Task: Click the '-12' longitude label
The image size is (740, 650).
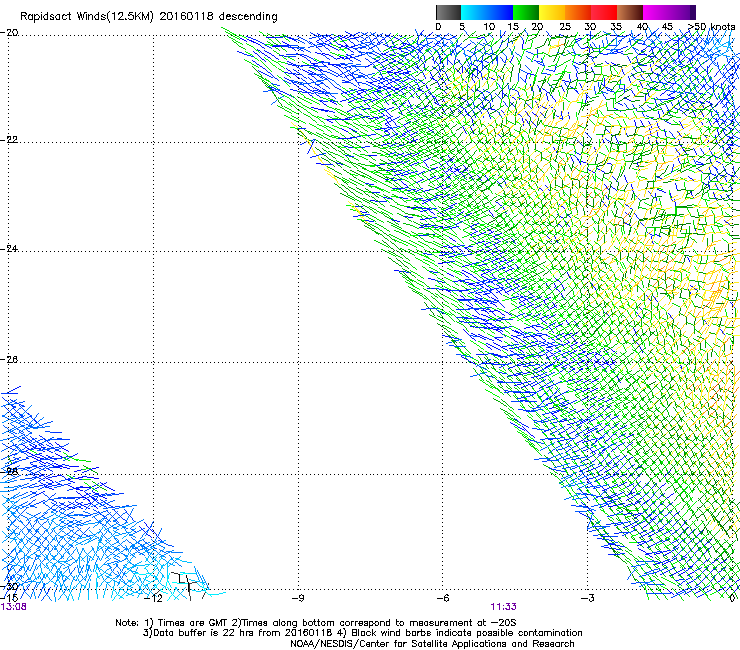Action: click(x=153, y=598)
